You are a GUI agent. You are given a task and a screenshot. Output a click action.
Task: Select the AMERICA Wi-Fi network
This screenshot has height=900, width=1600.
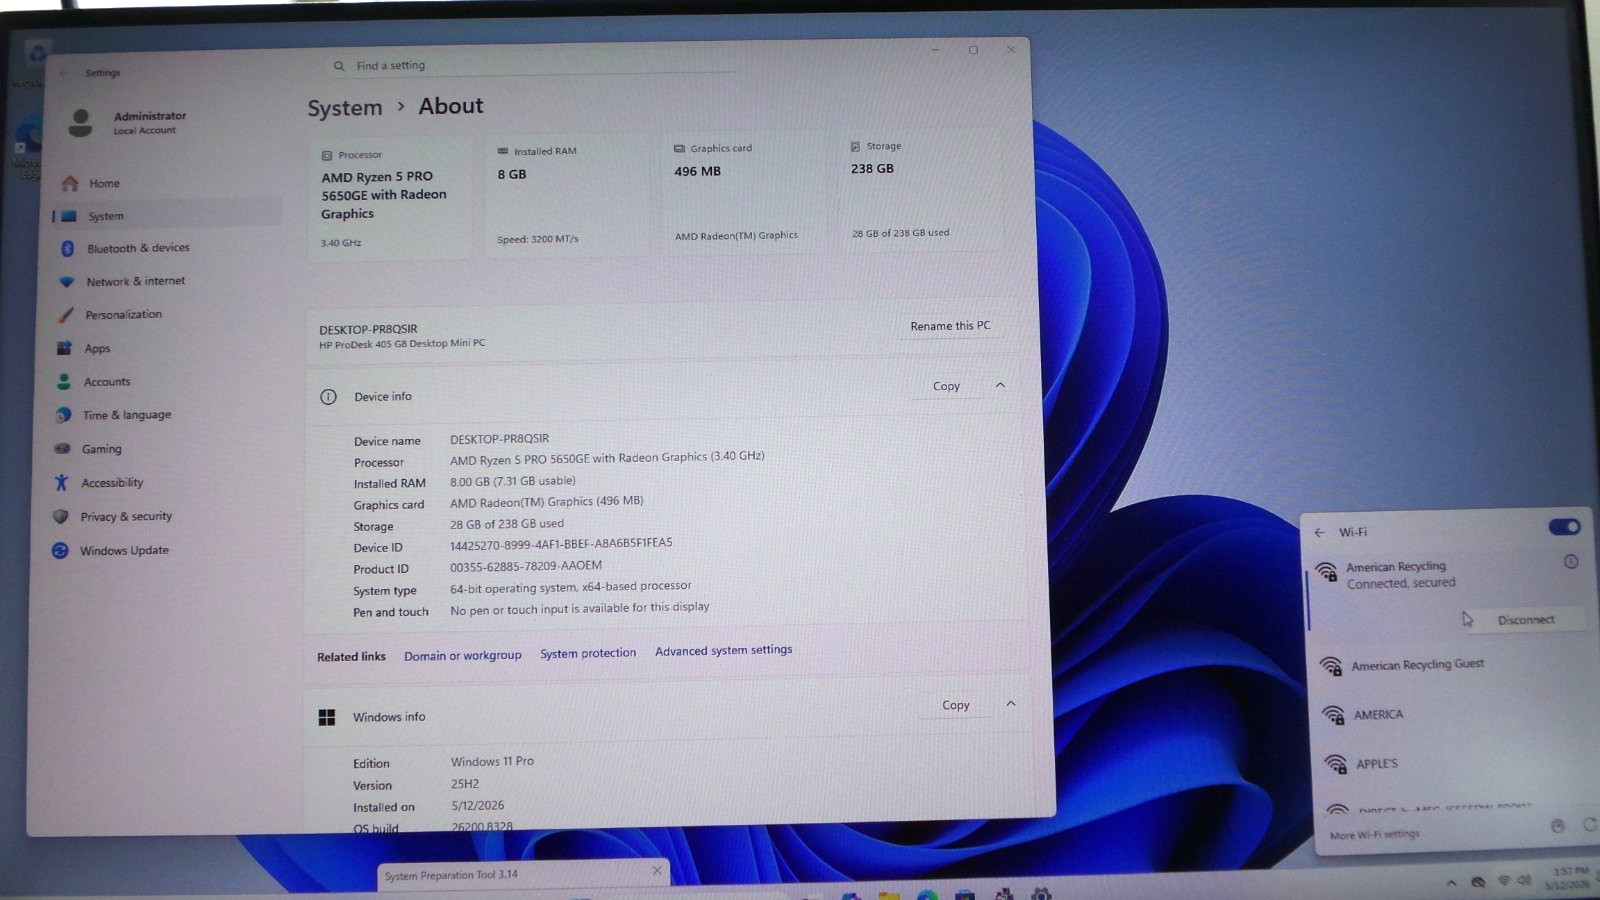(1450, 714)
